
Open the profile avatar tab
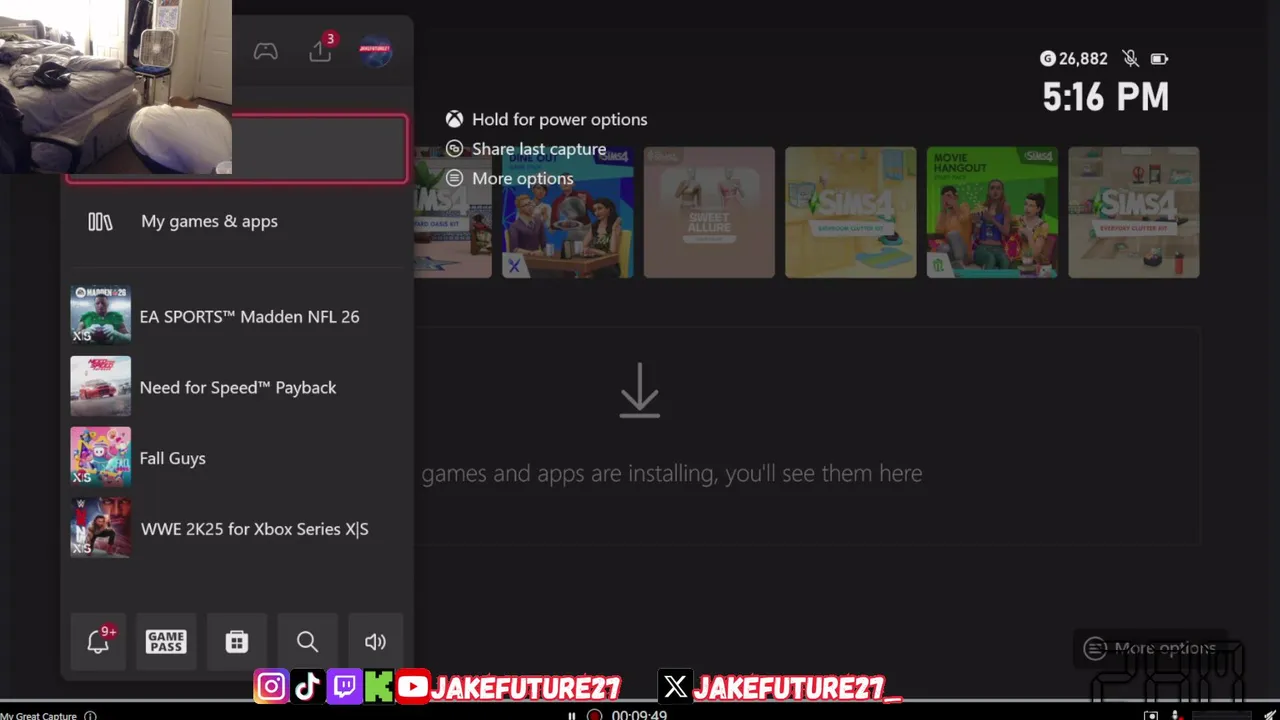click(x=376, y=51)
